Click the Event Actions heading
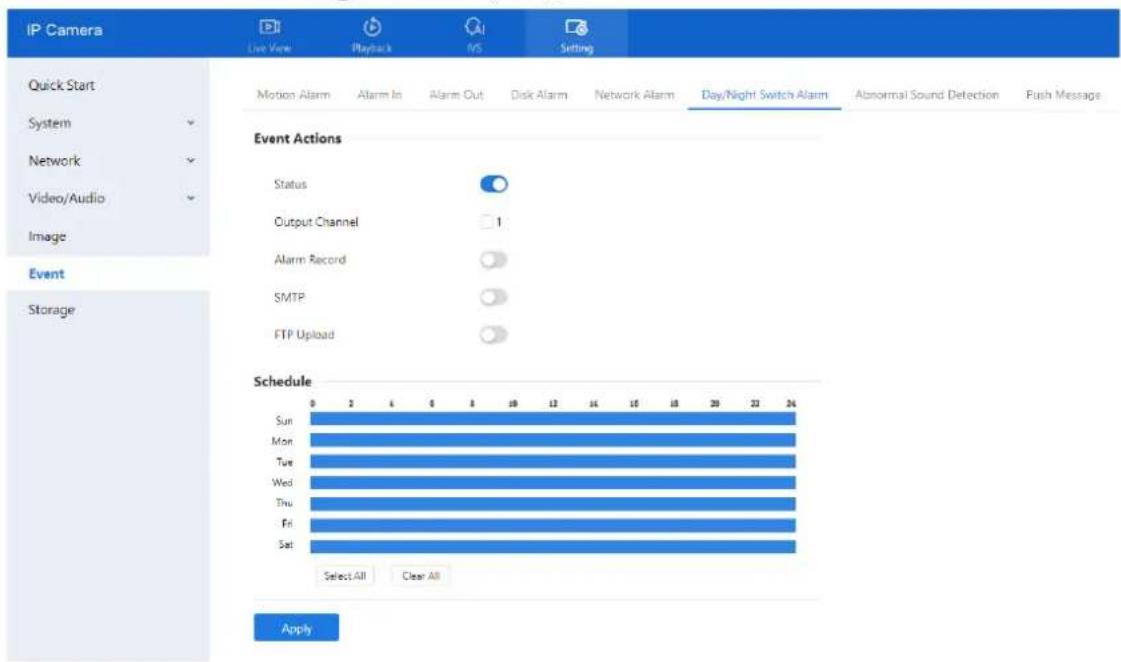The image size is (1121, 662). (297, 139)
